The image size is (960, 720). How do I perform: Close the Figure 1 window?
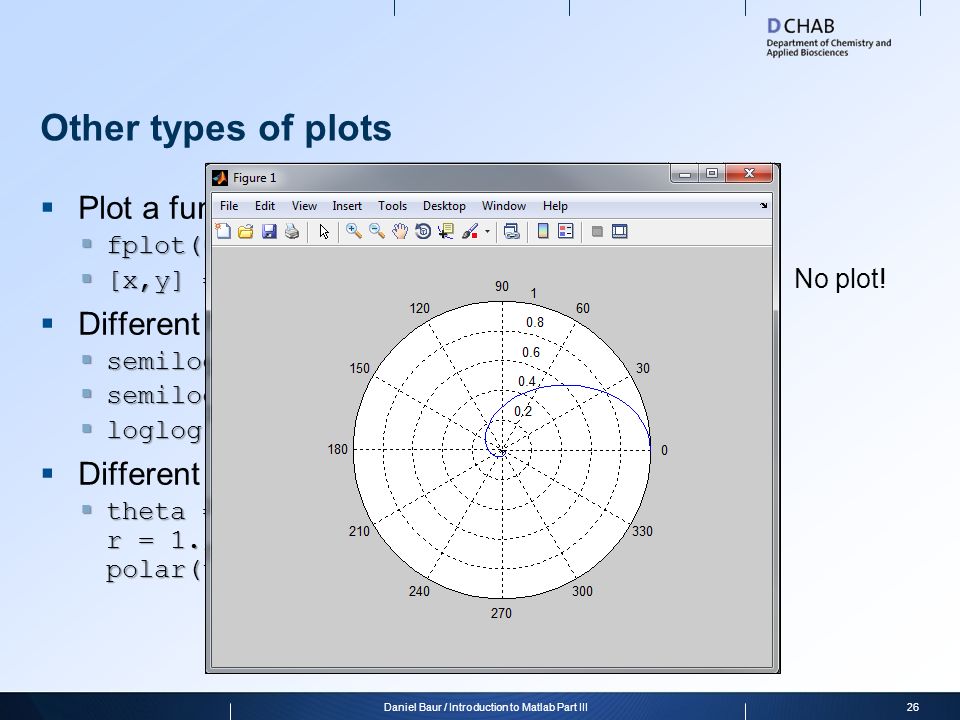[749, 174]
